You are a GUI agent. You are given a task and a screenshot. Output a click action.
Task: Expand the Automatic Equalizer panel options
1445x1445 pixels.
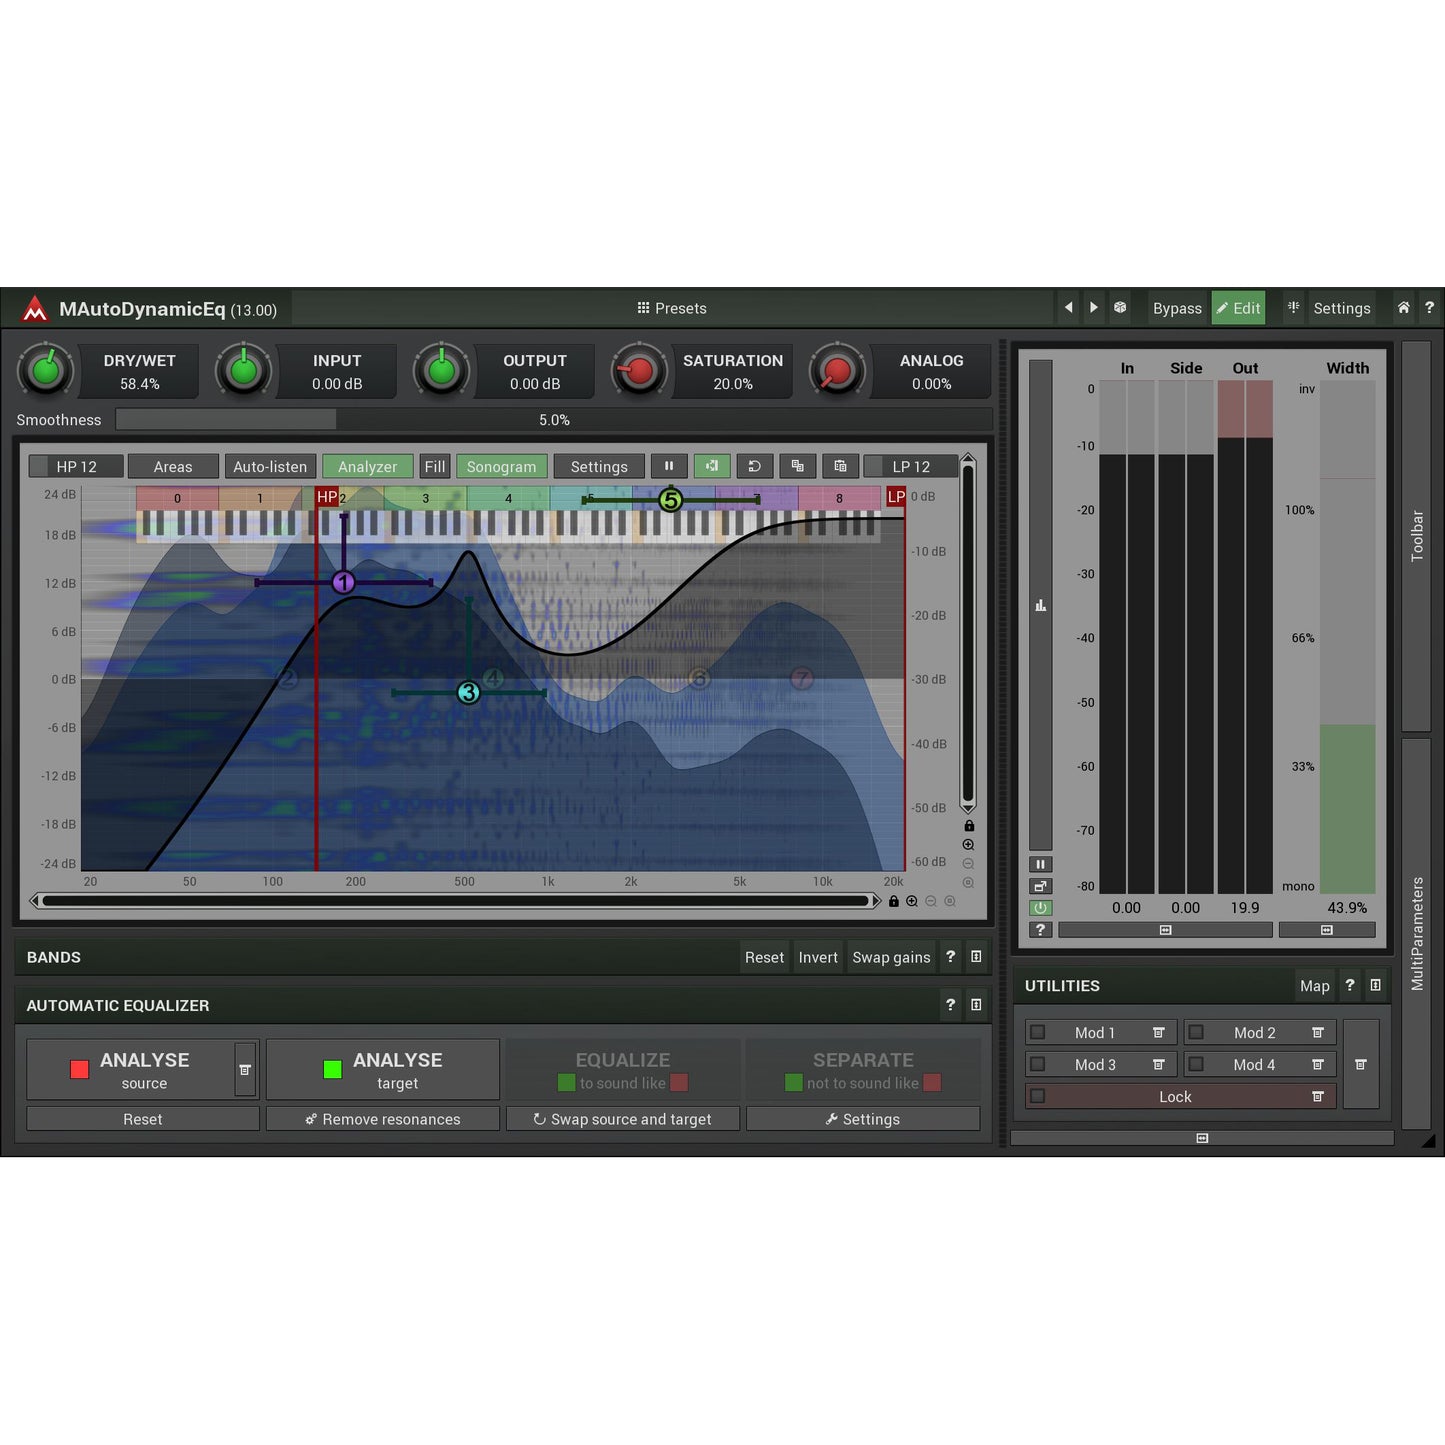coord(975,1005)
